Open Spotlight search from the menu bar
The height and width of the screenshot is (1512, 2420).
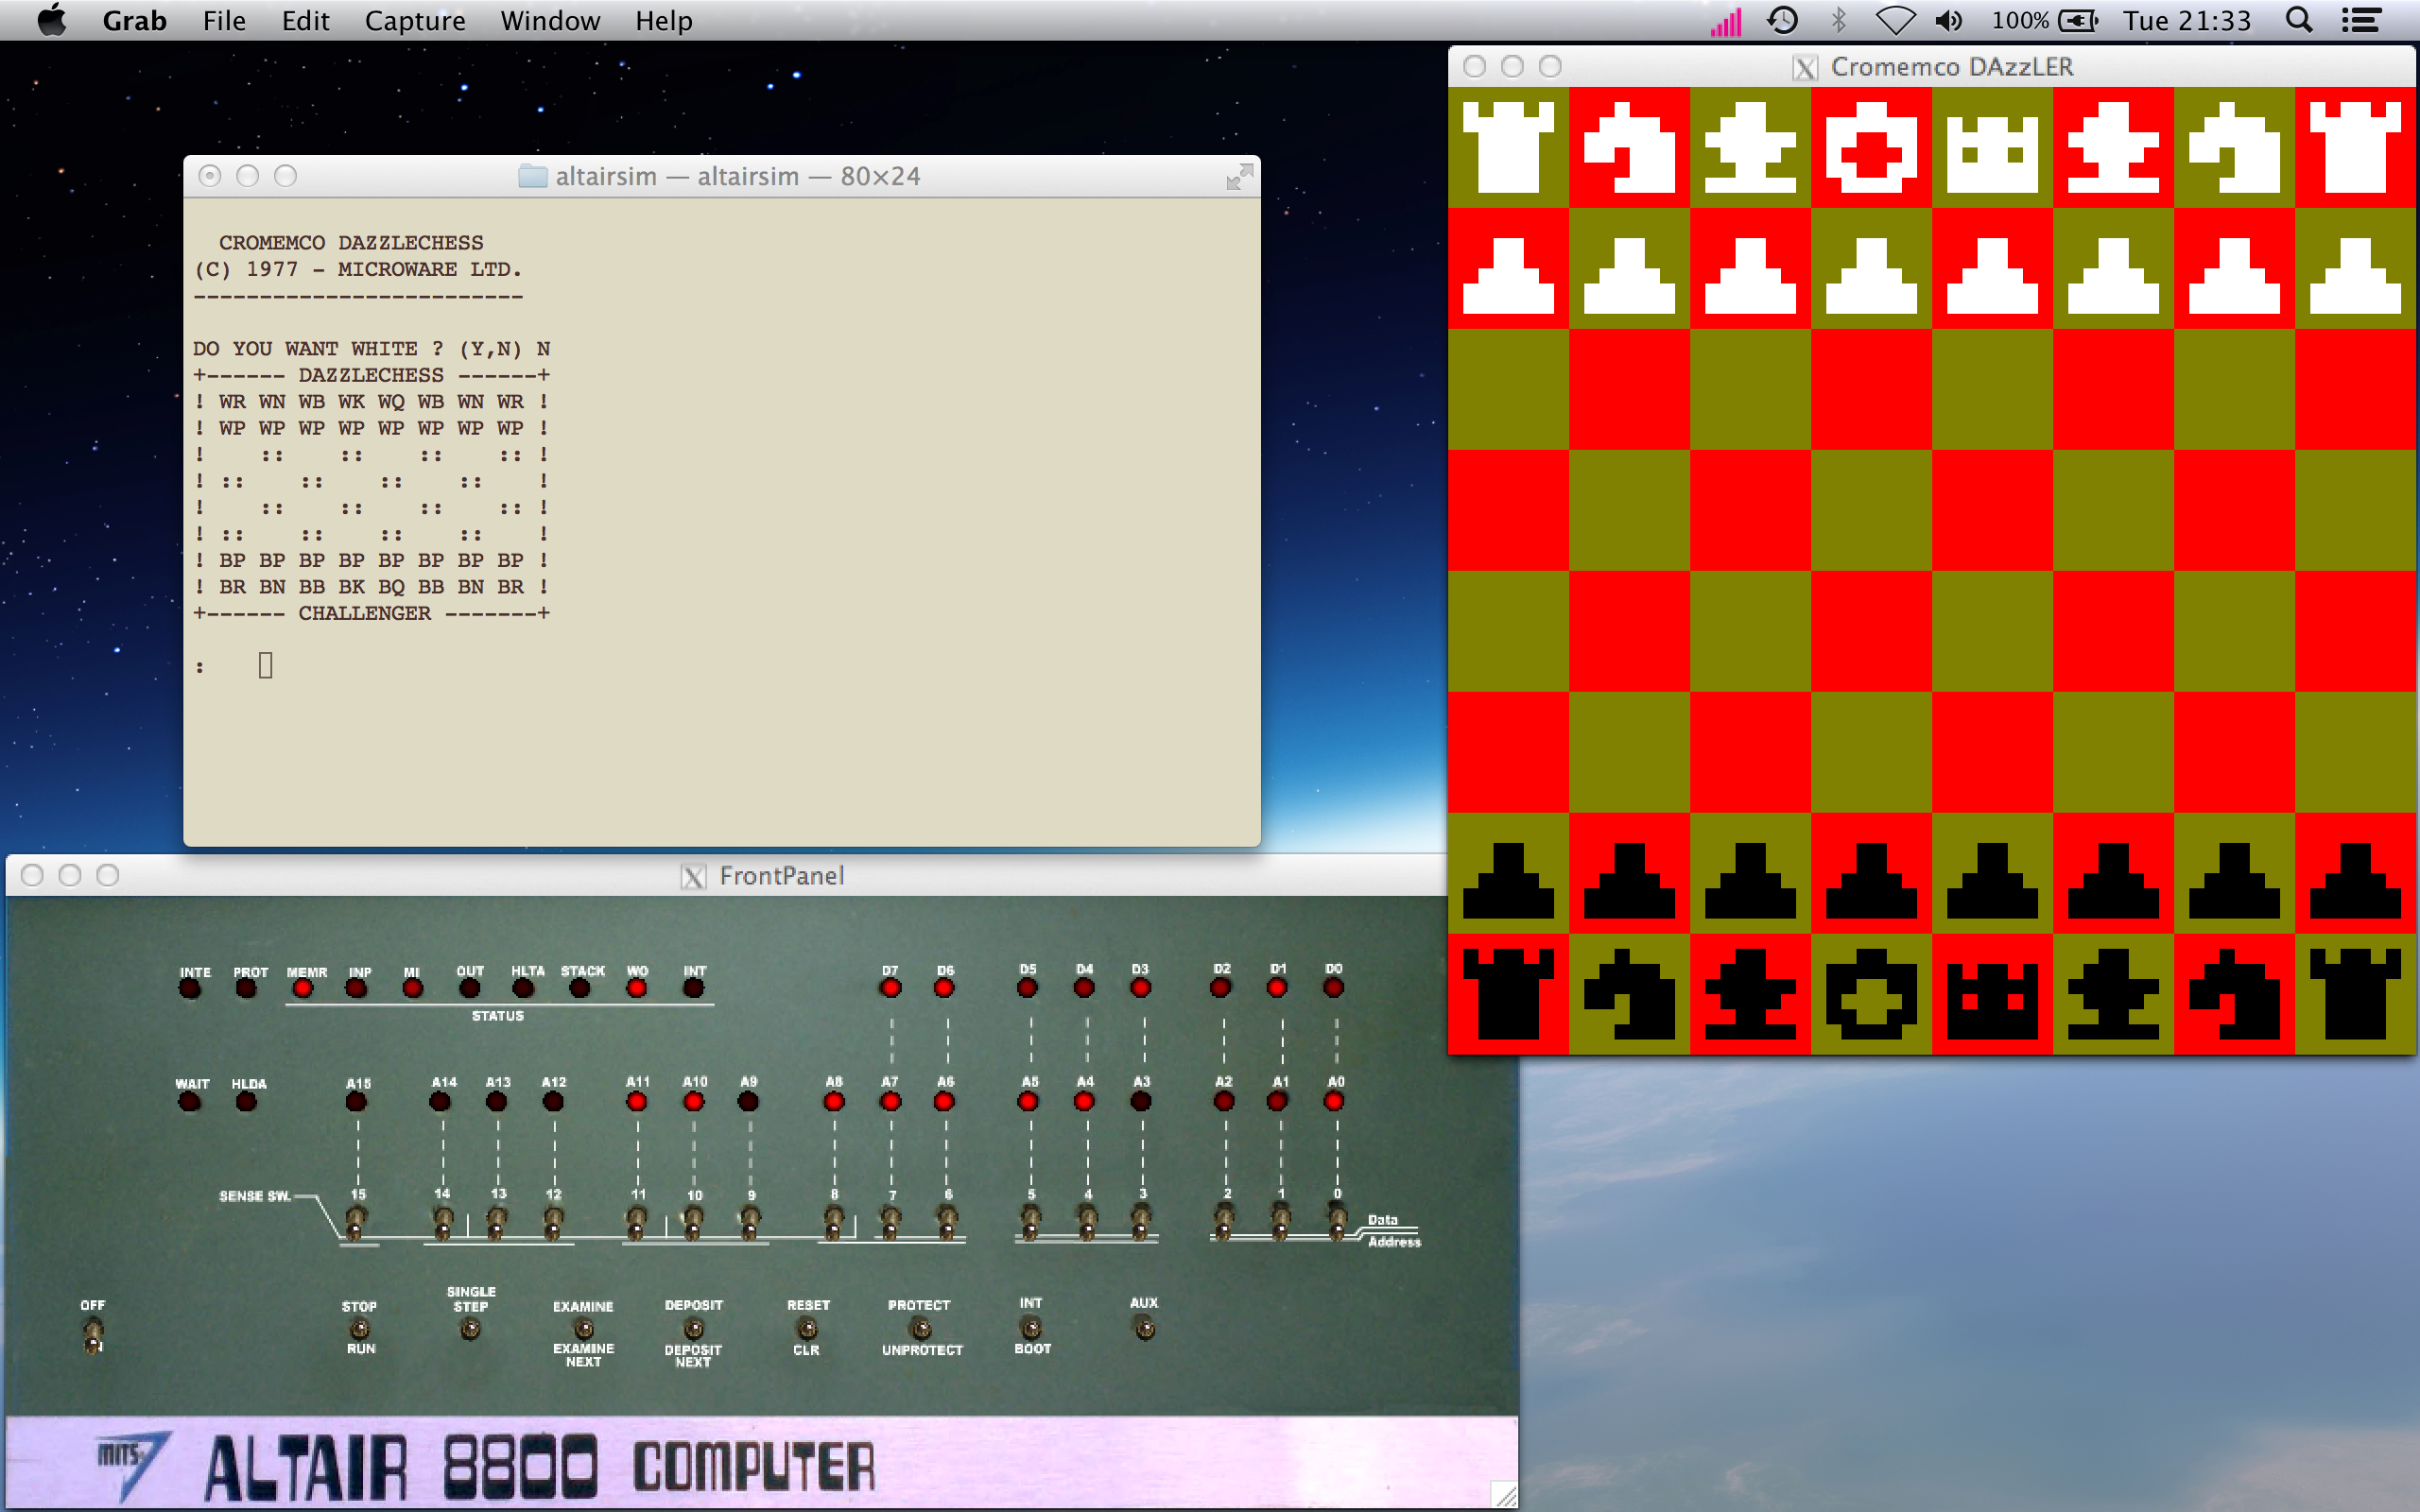tap(2299, 20)
